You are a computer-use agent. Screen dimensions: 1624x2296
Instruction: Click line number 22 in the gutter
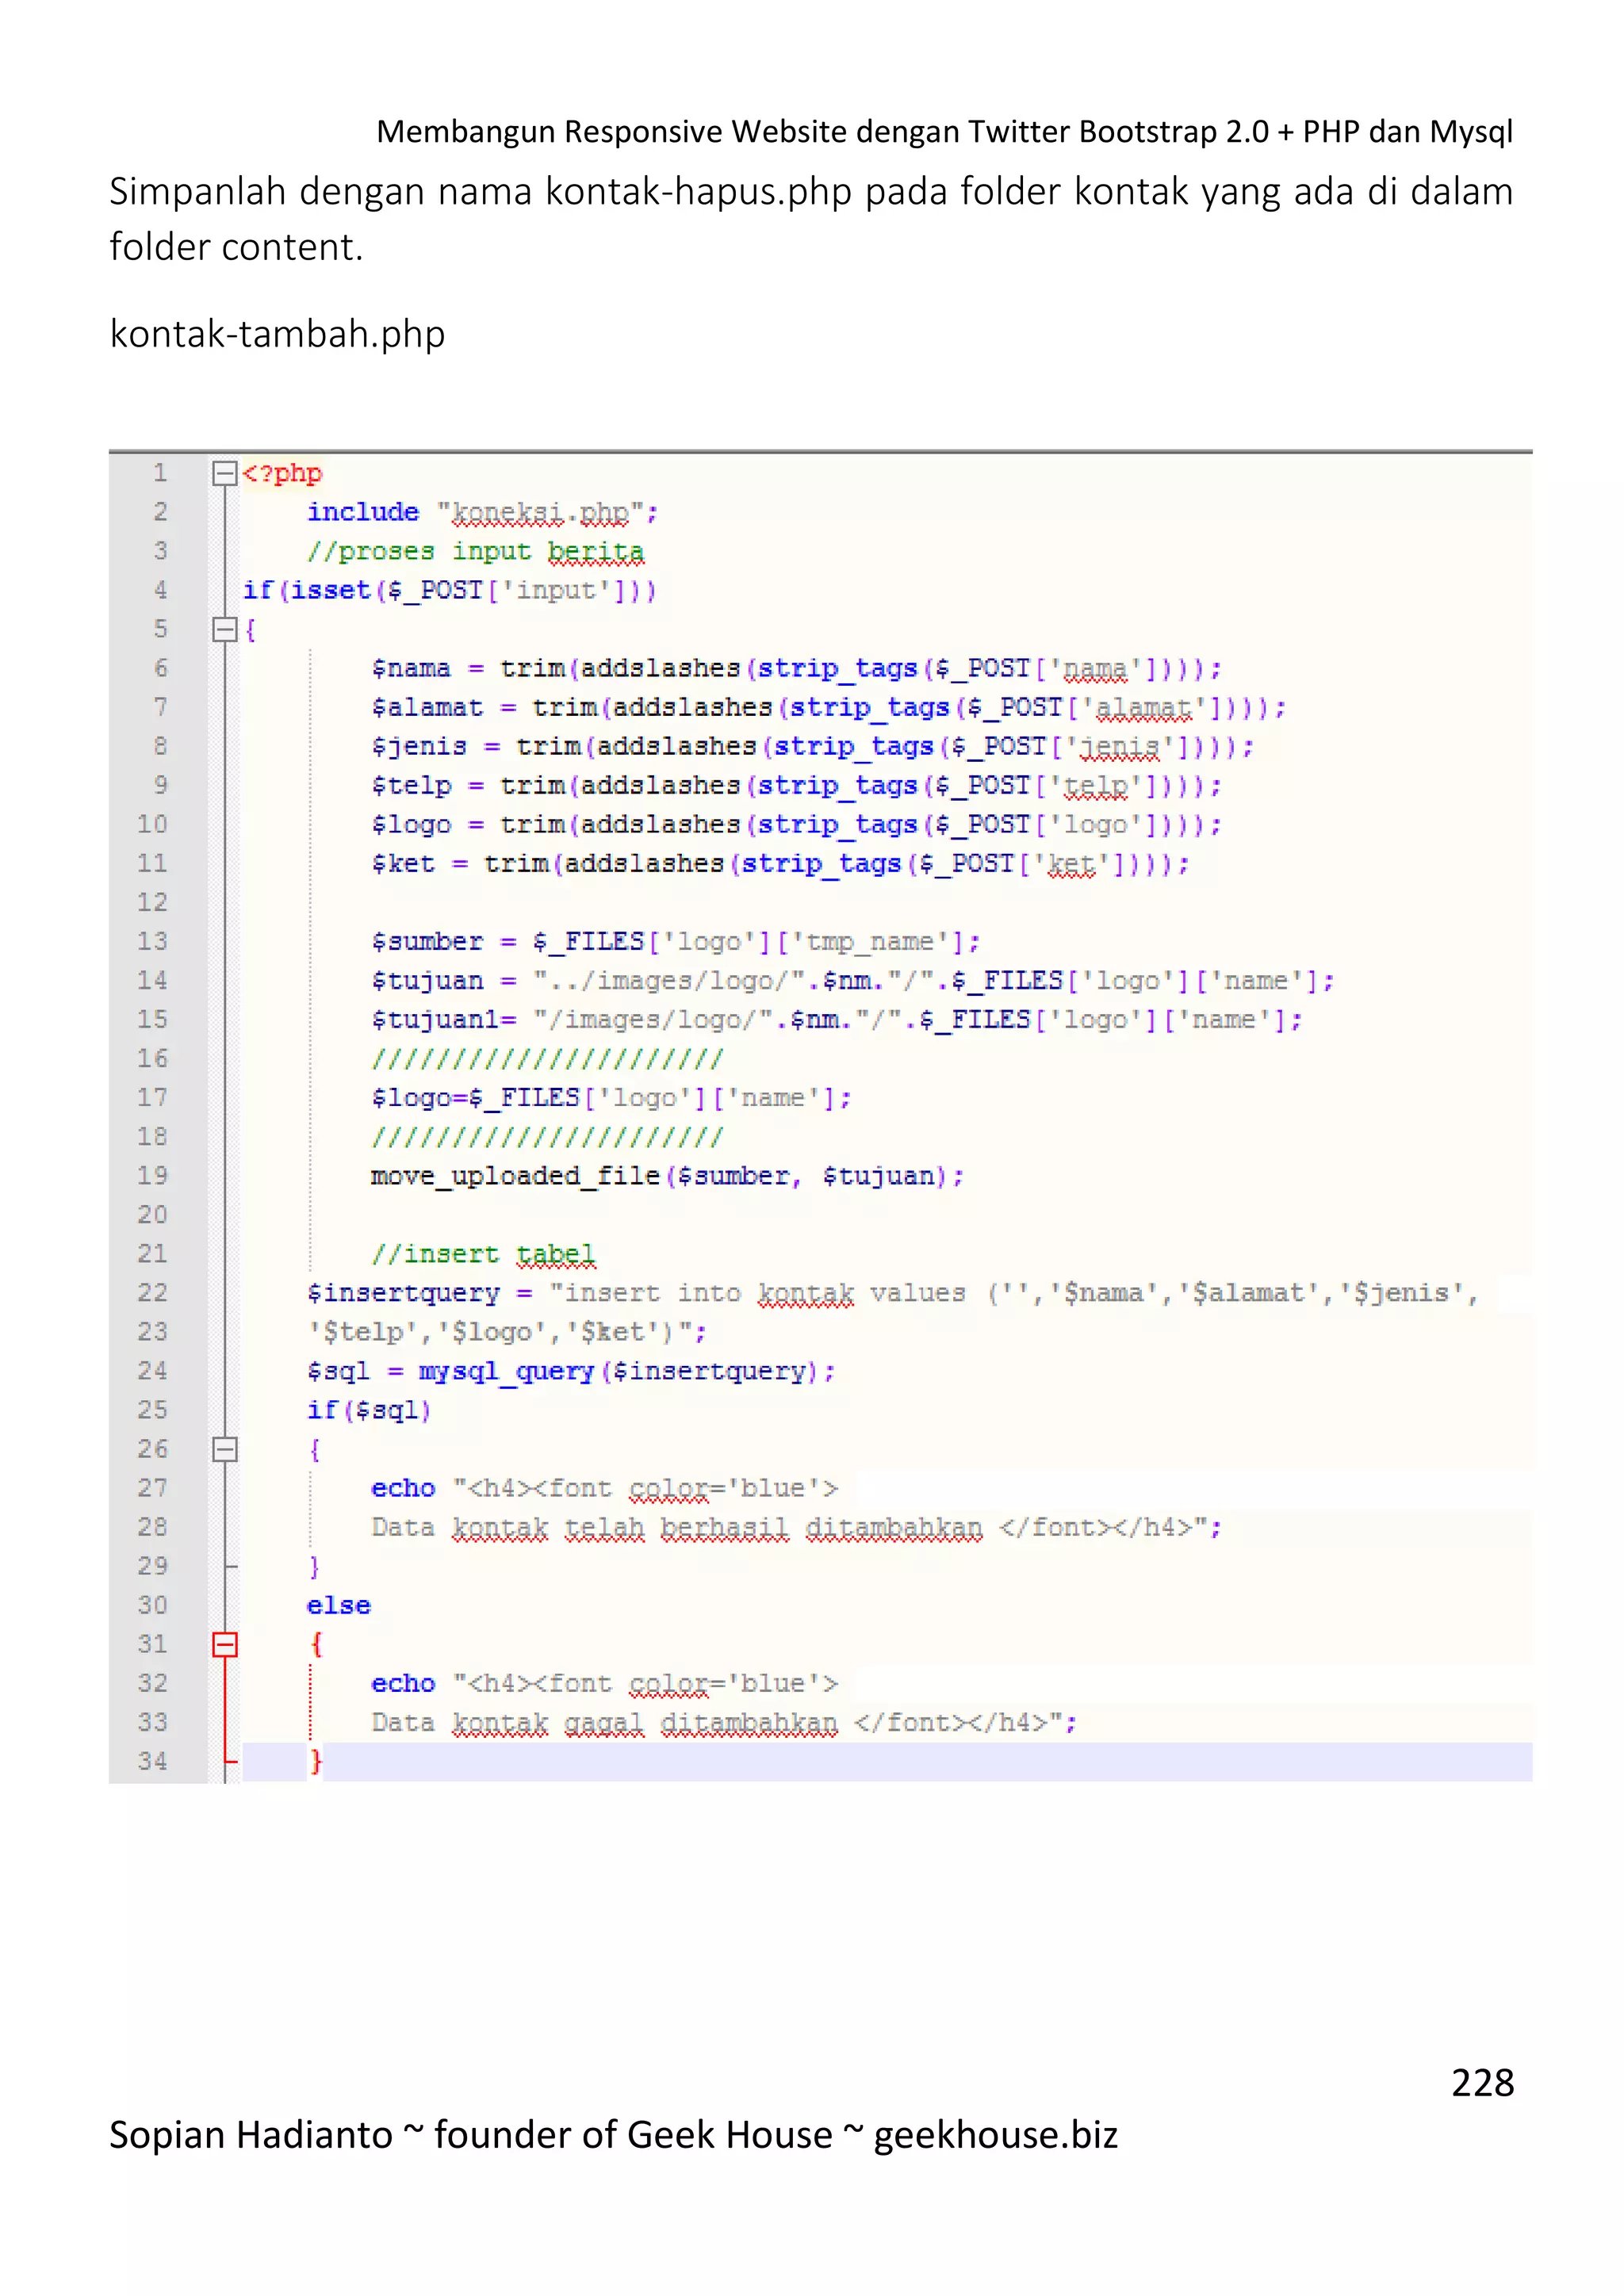click(152, 1293)
